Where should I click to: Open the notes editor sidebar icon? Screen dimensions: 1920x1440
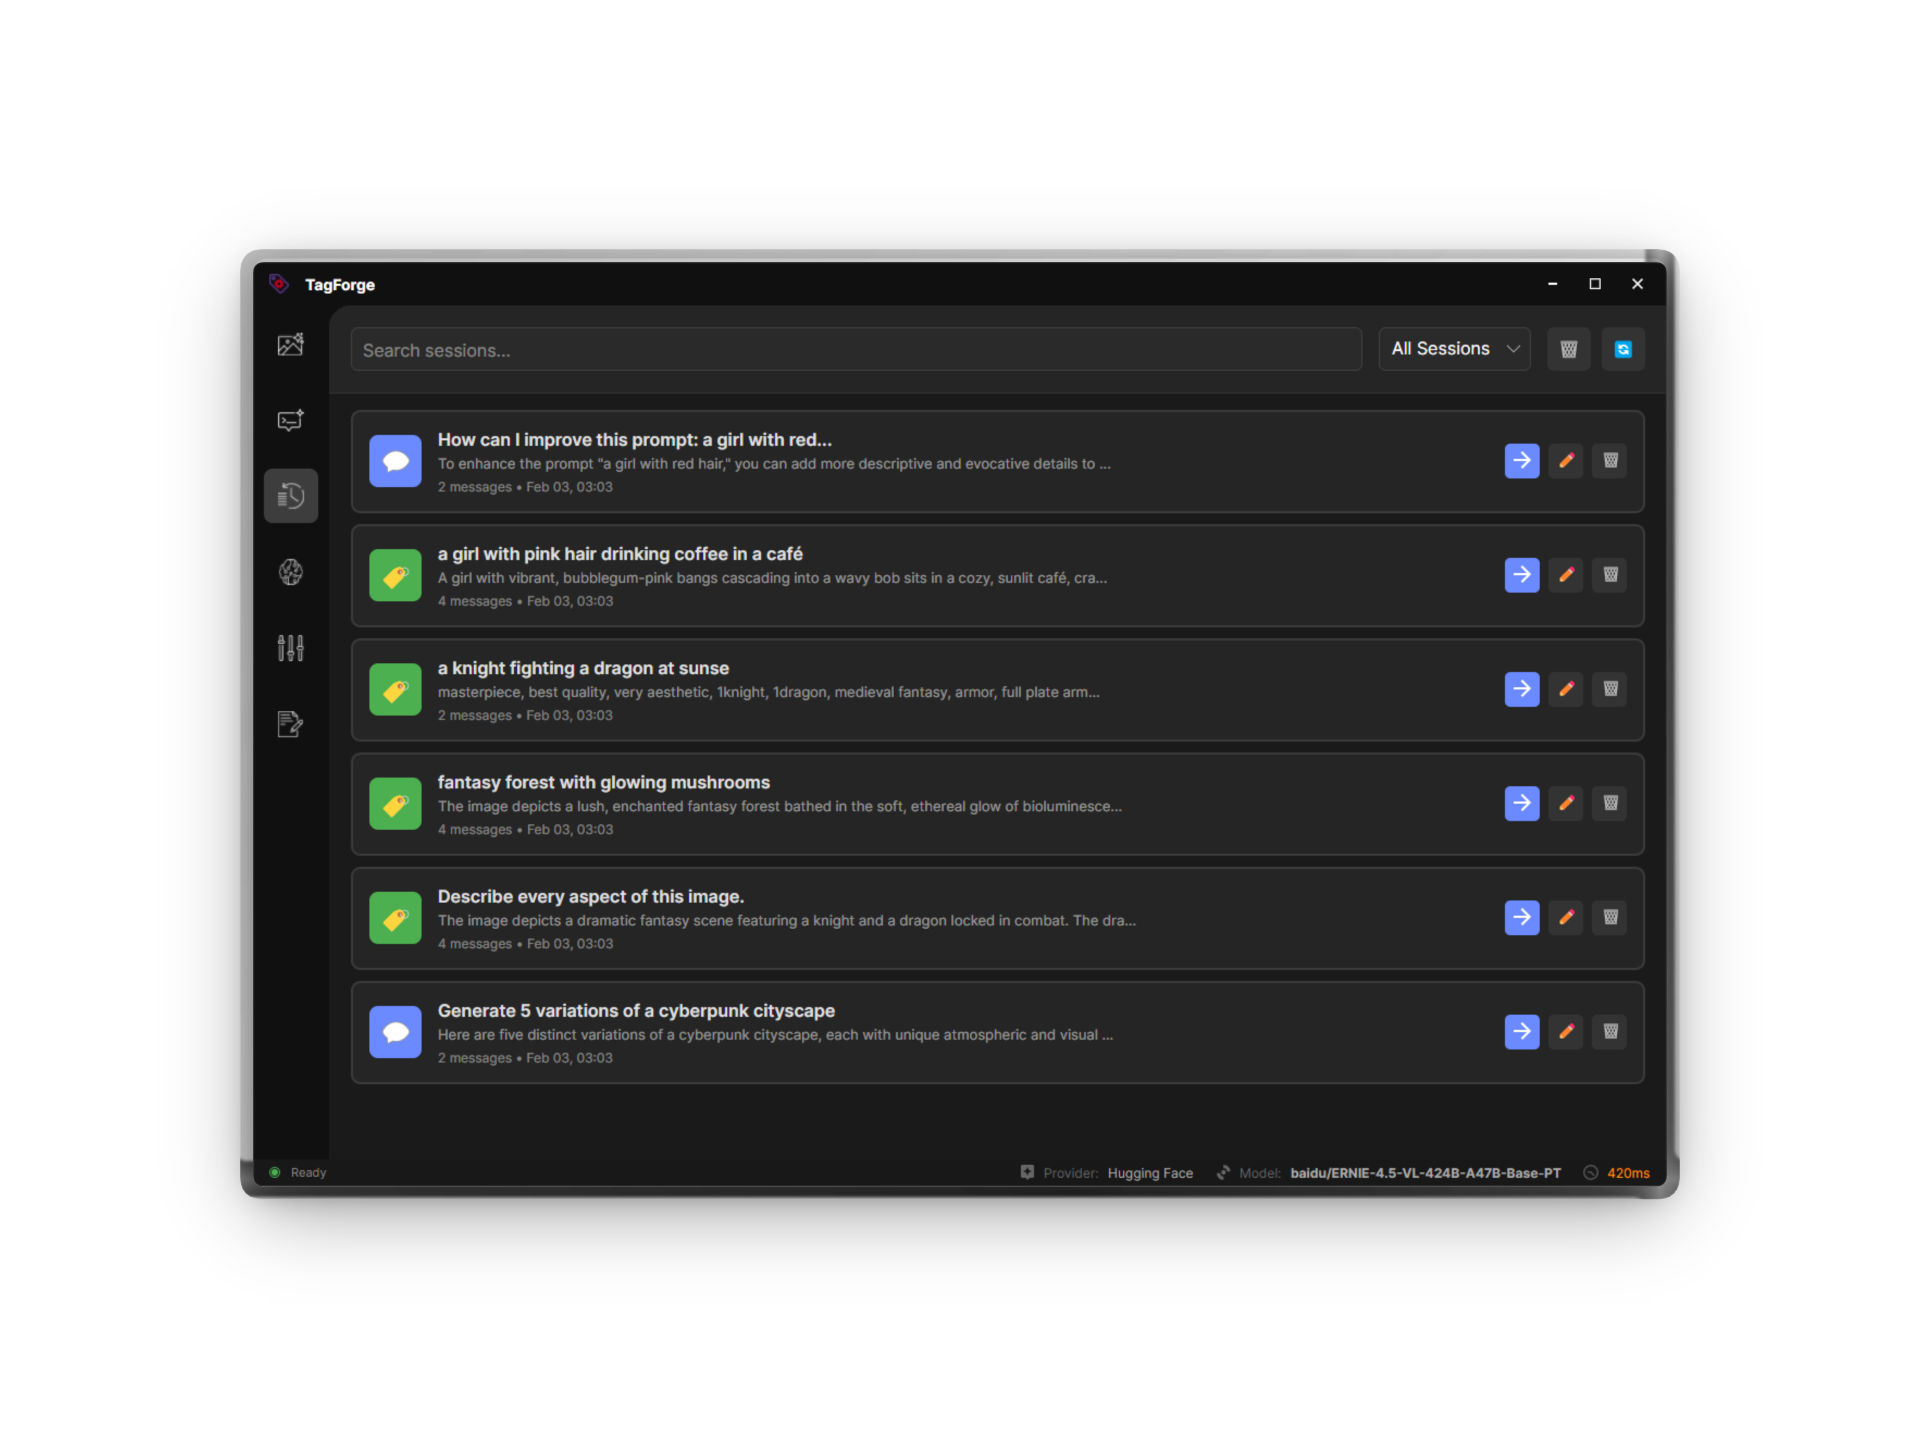(x=290, y=724)
